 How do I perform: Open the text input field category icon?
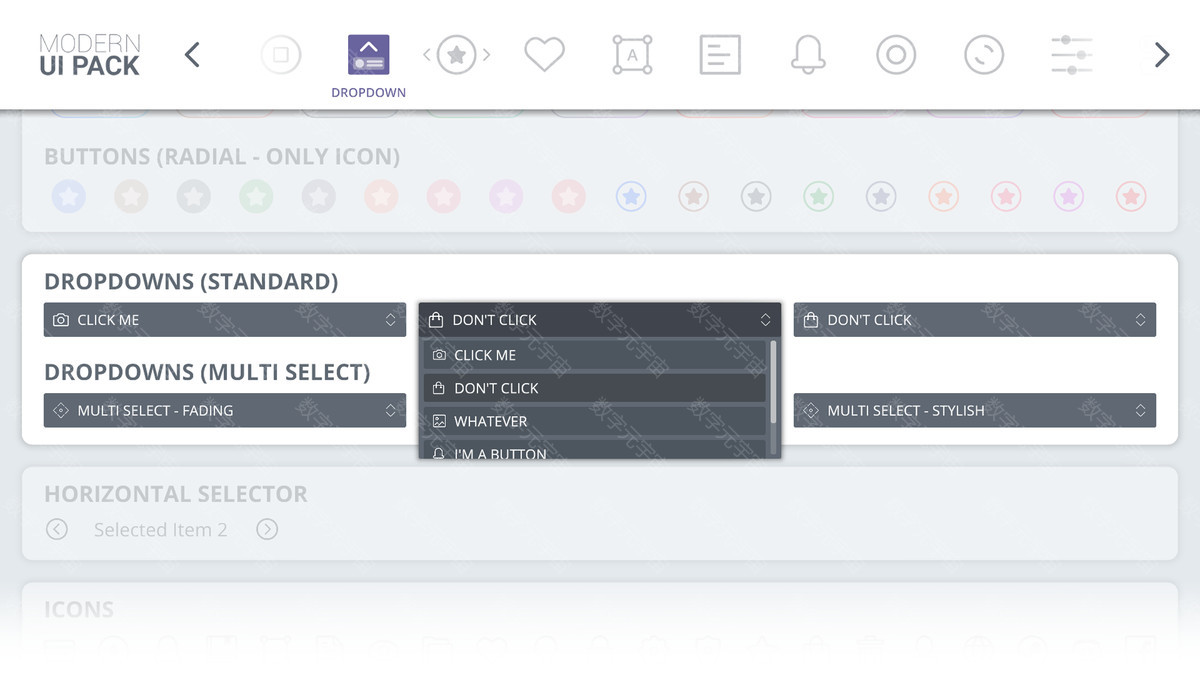632,55
